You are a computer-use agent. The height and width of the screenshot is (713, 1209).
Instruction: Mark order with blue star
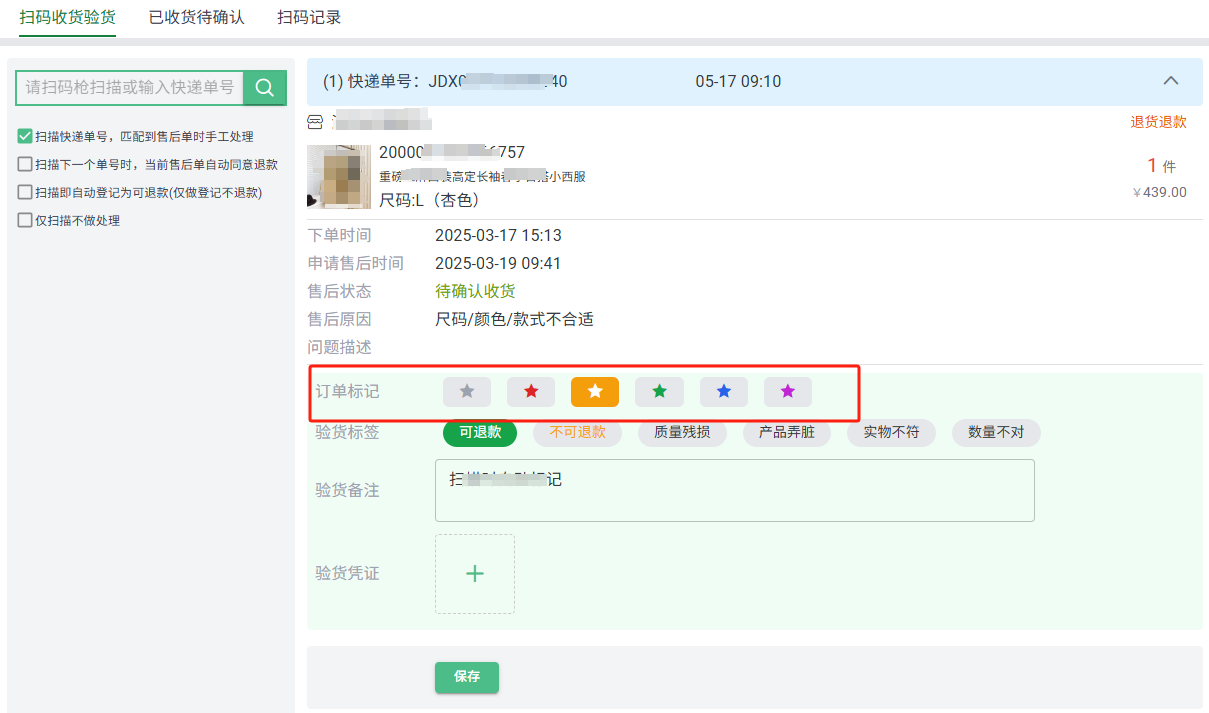[723, 392]
